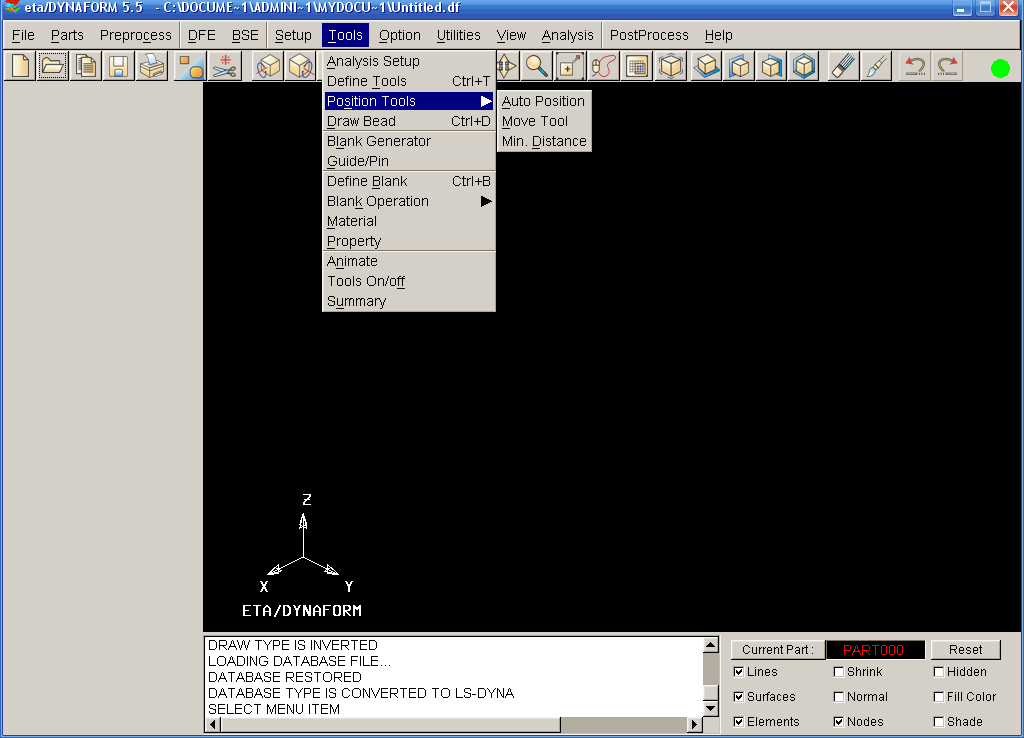The height and width of the screenshot is (738, 1024).
Task: Expand the Blank Operation submenu arrow
Action: coord(486,201)
